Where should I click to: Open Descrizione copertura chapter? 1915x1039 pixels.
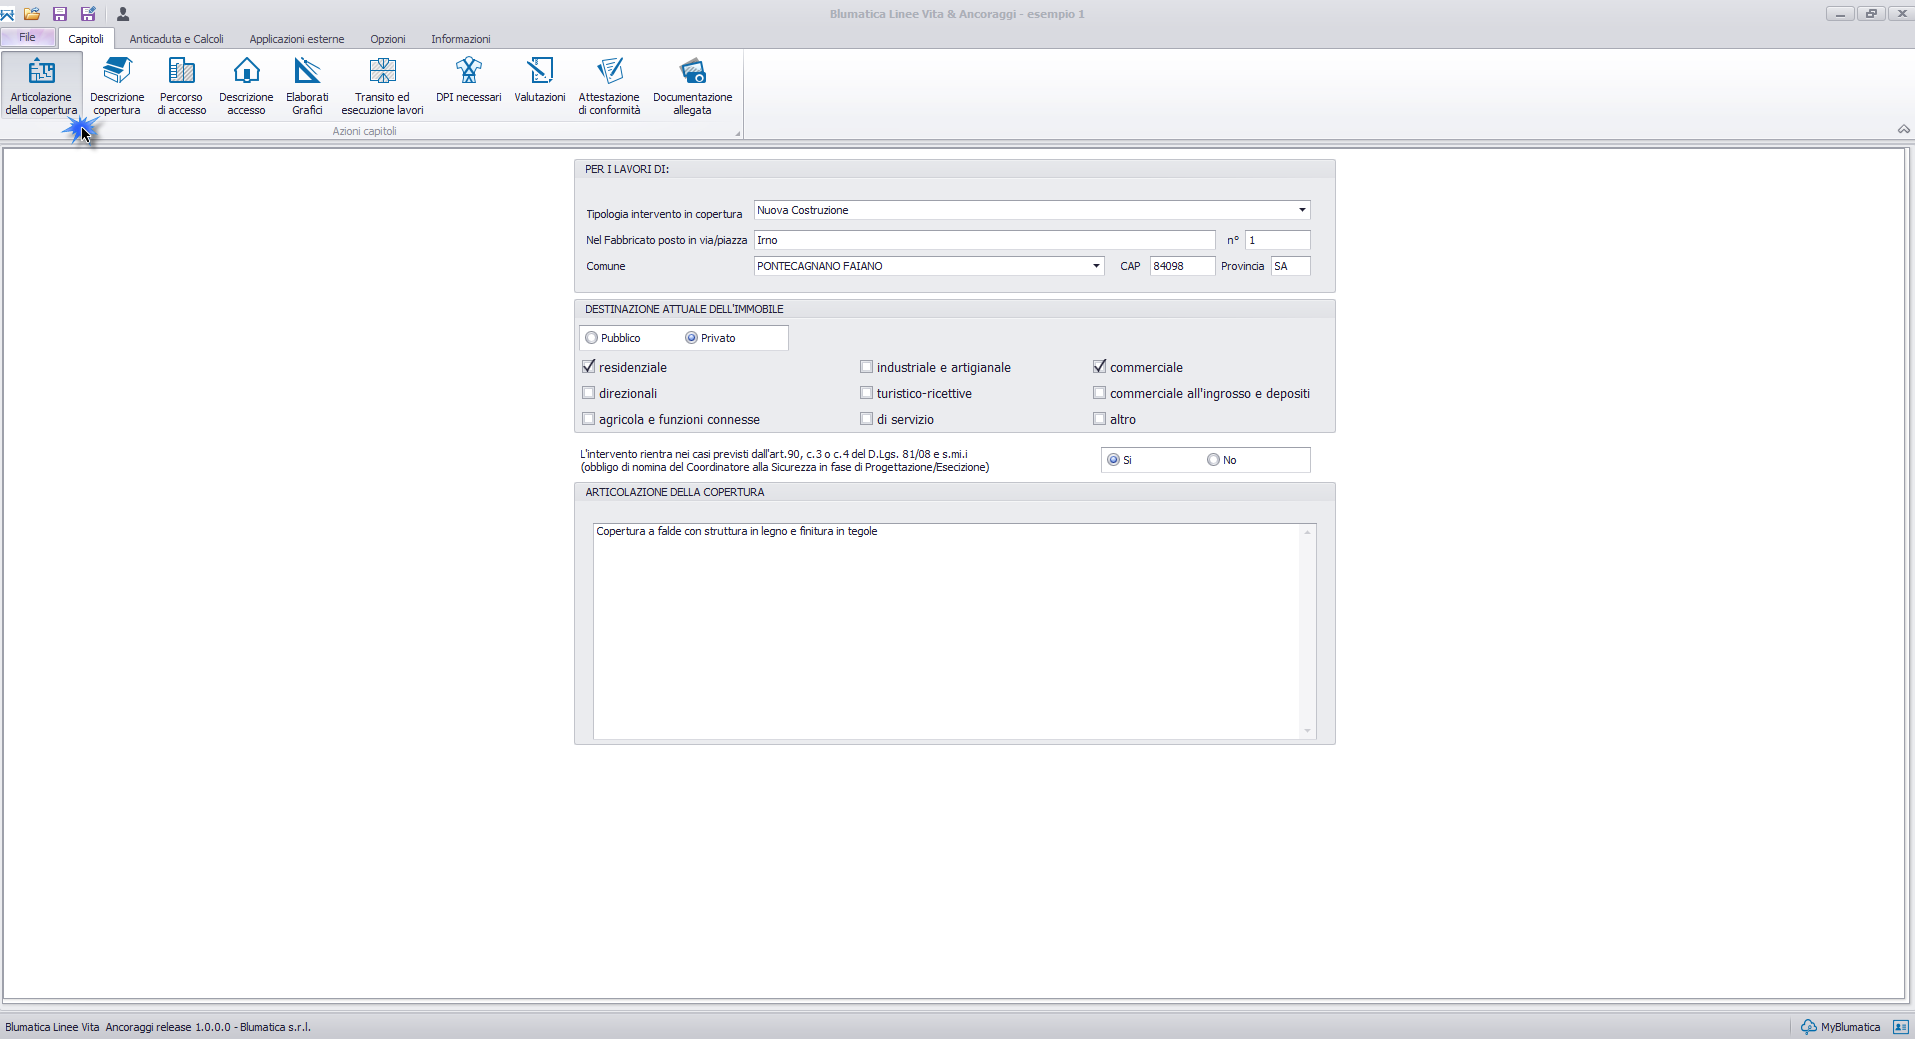coord(117,86)
